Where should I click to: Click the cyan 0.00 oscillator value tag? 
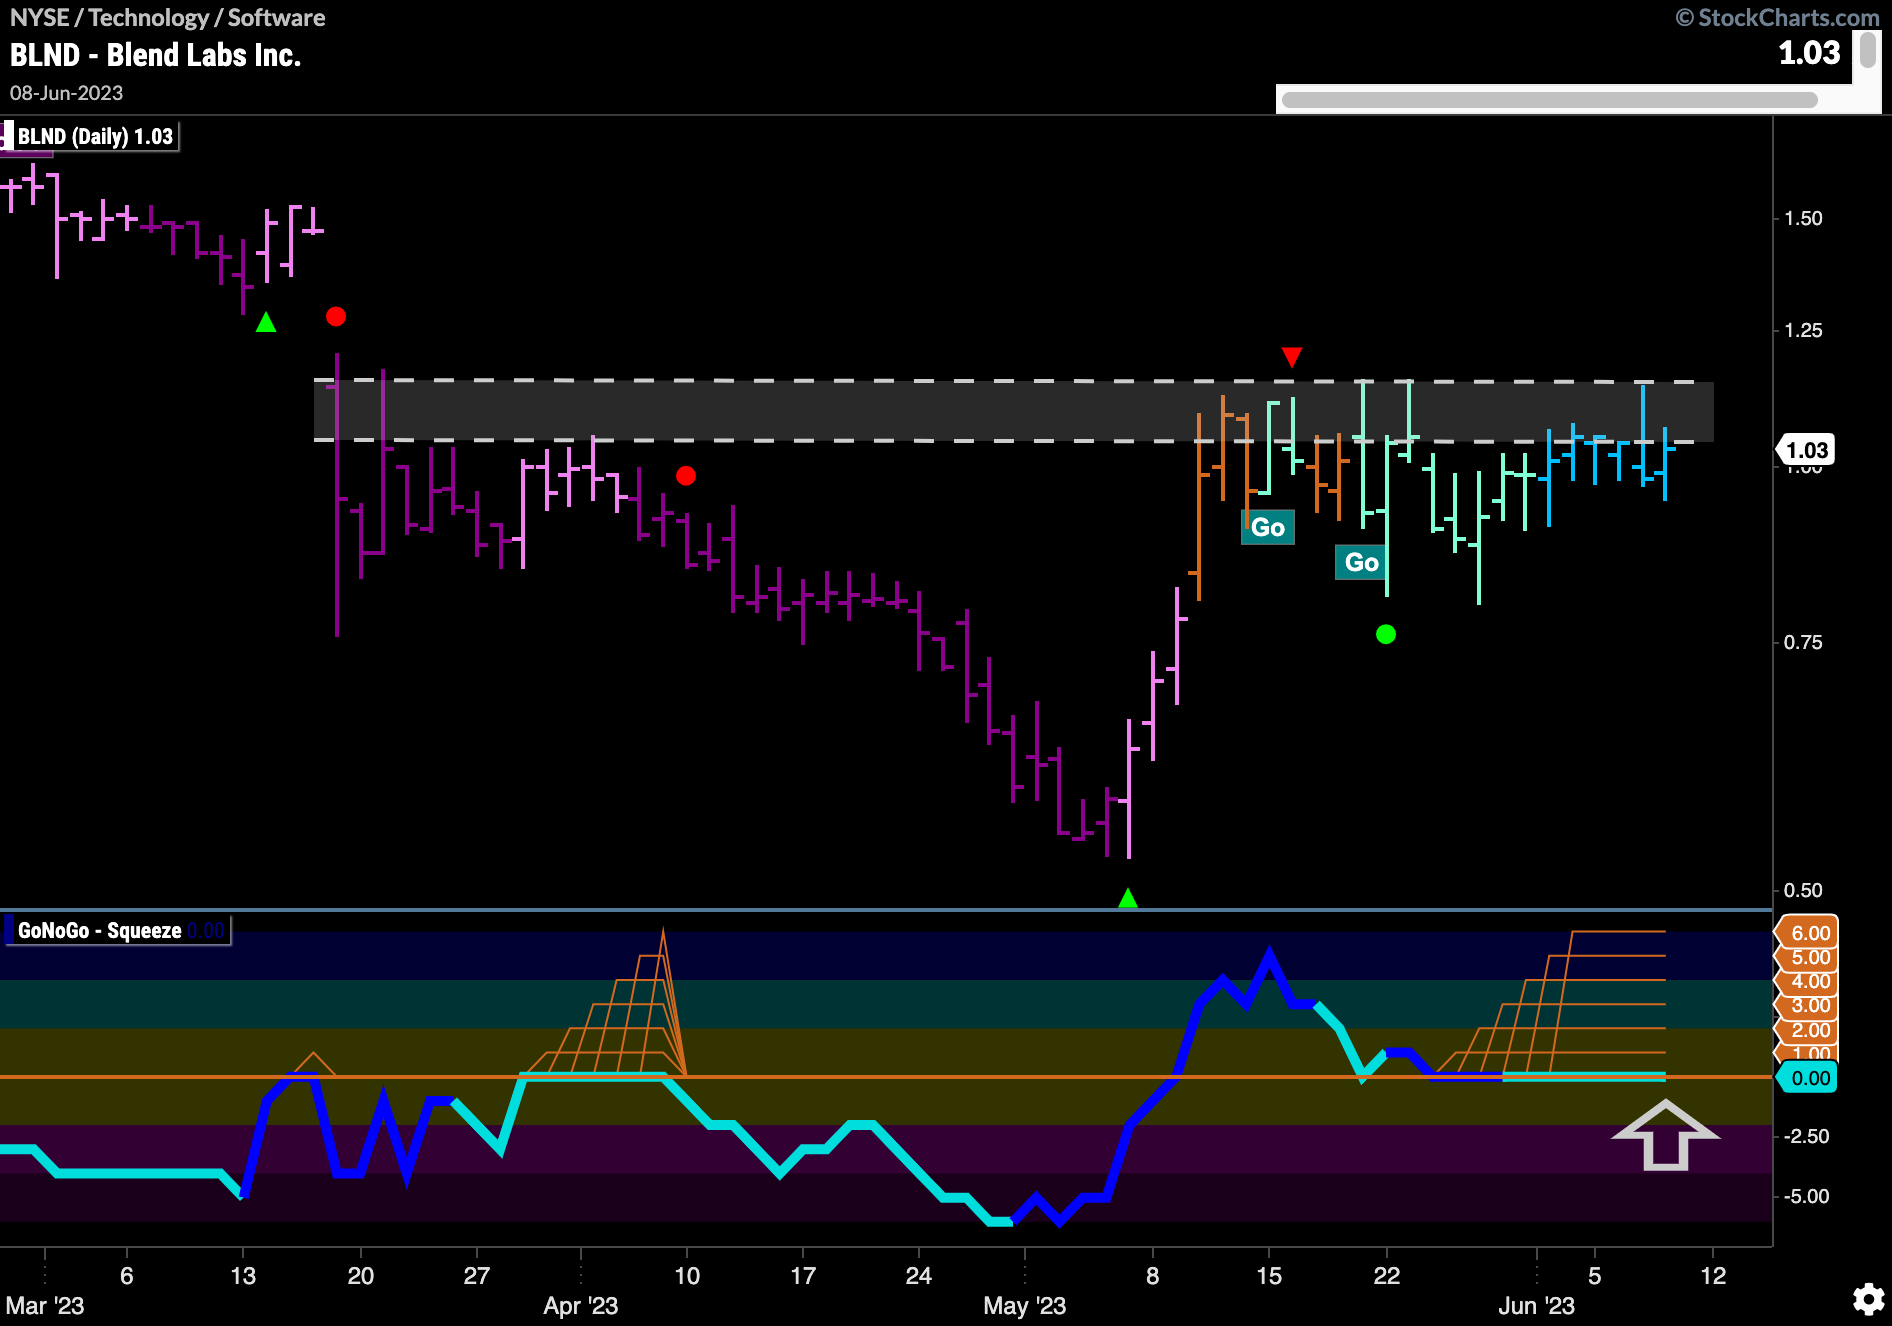tap(1809, 1078)
